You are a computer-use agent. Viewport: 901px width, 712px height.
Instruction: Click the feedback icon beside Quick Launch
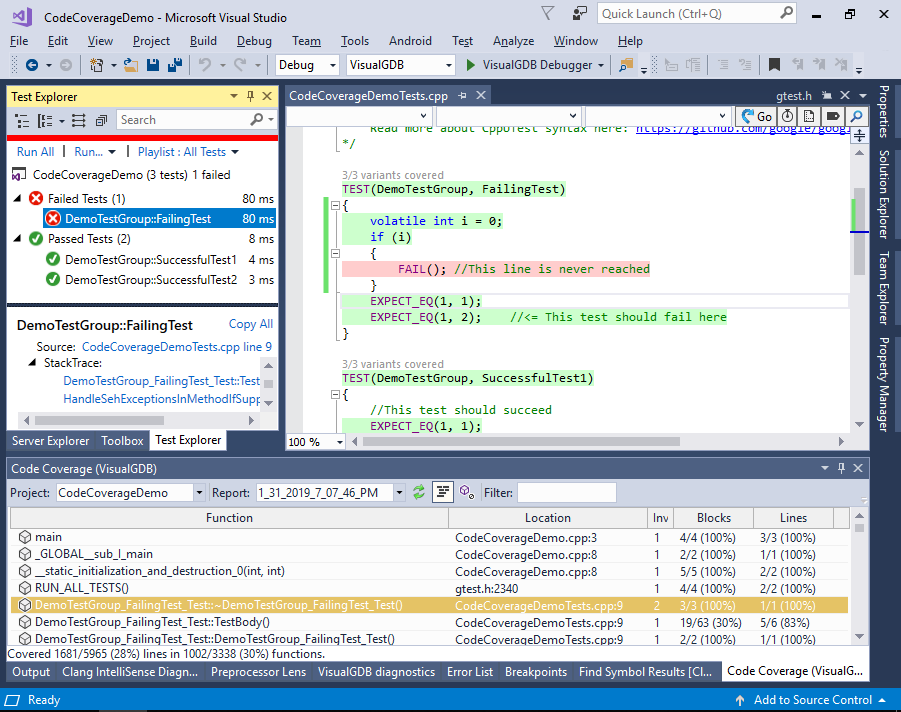tap(580, 13)
